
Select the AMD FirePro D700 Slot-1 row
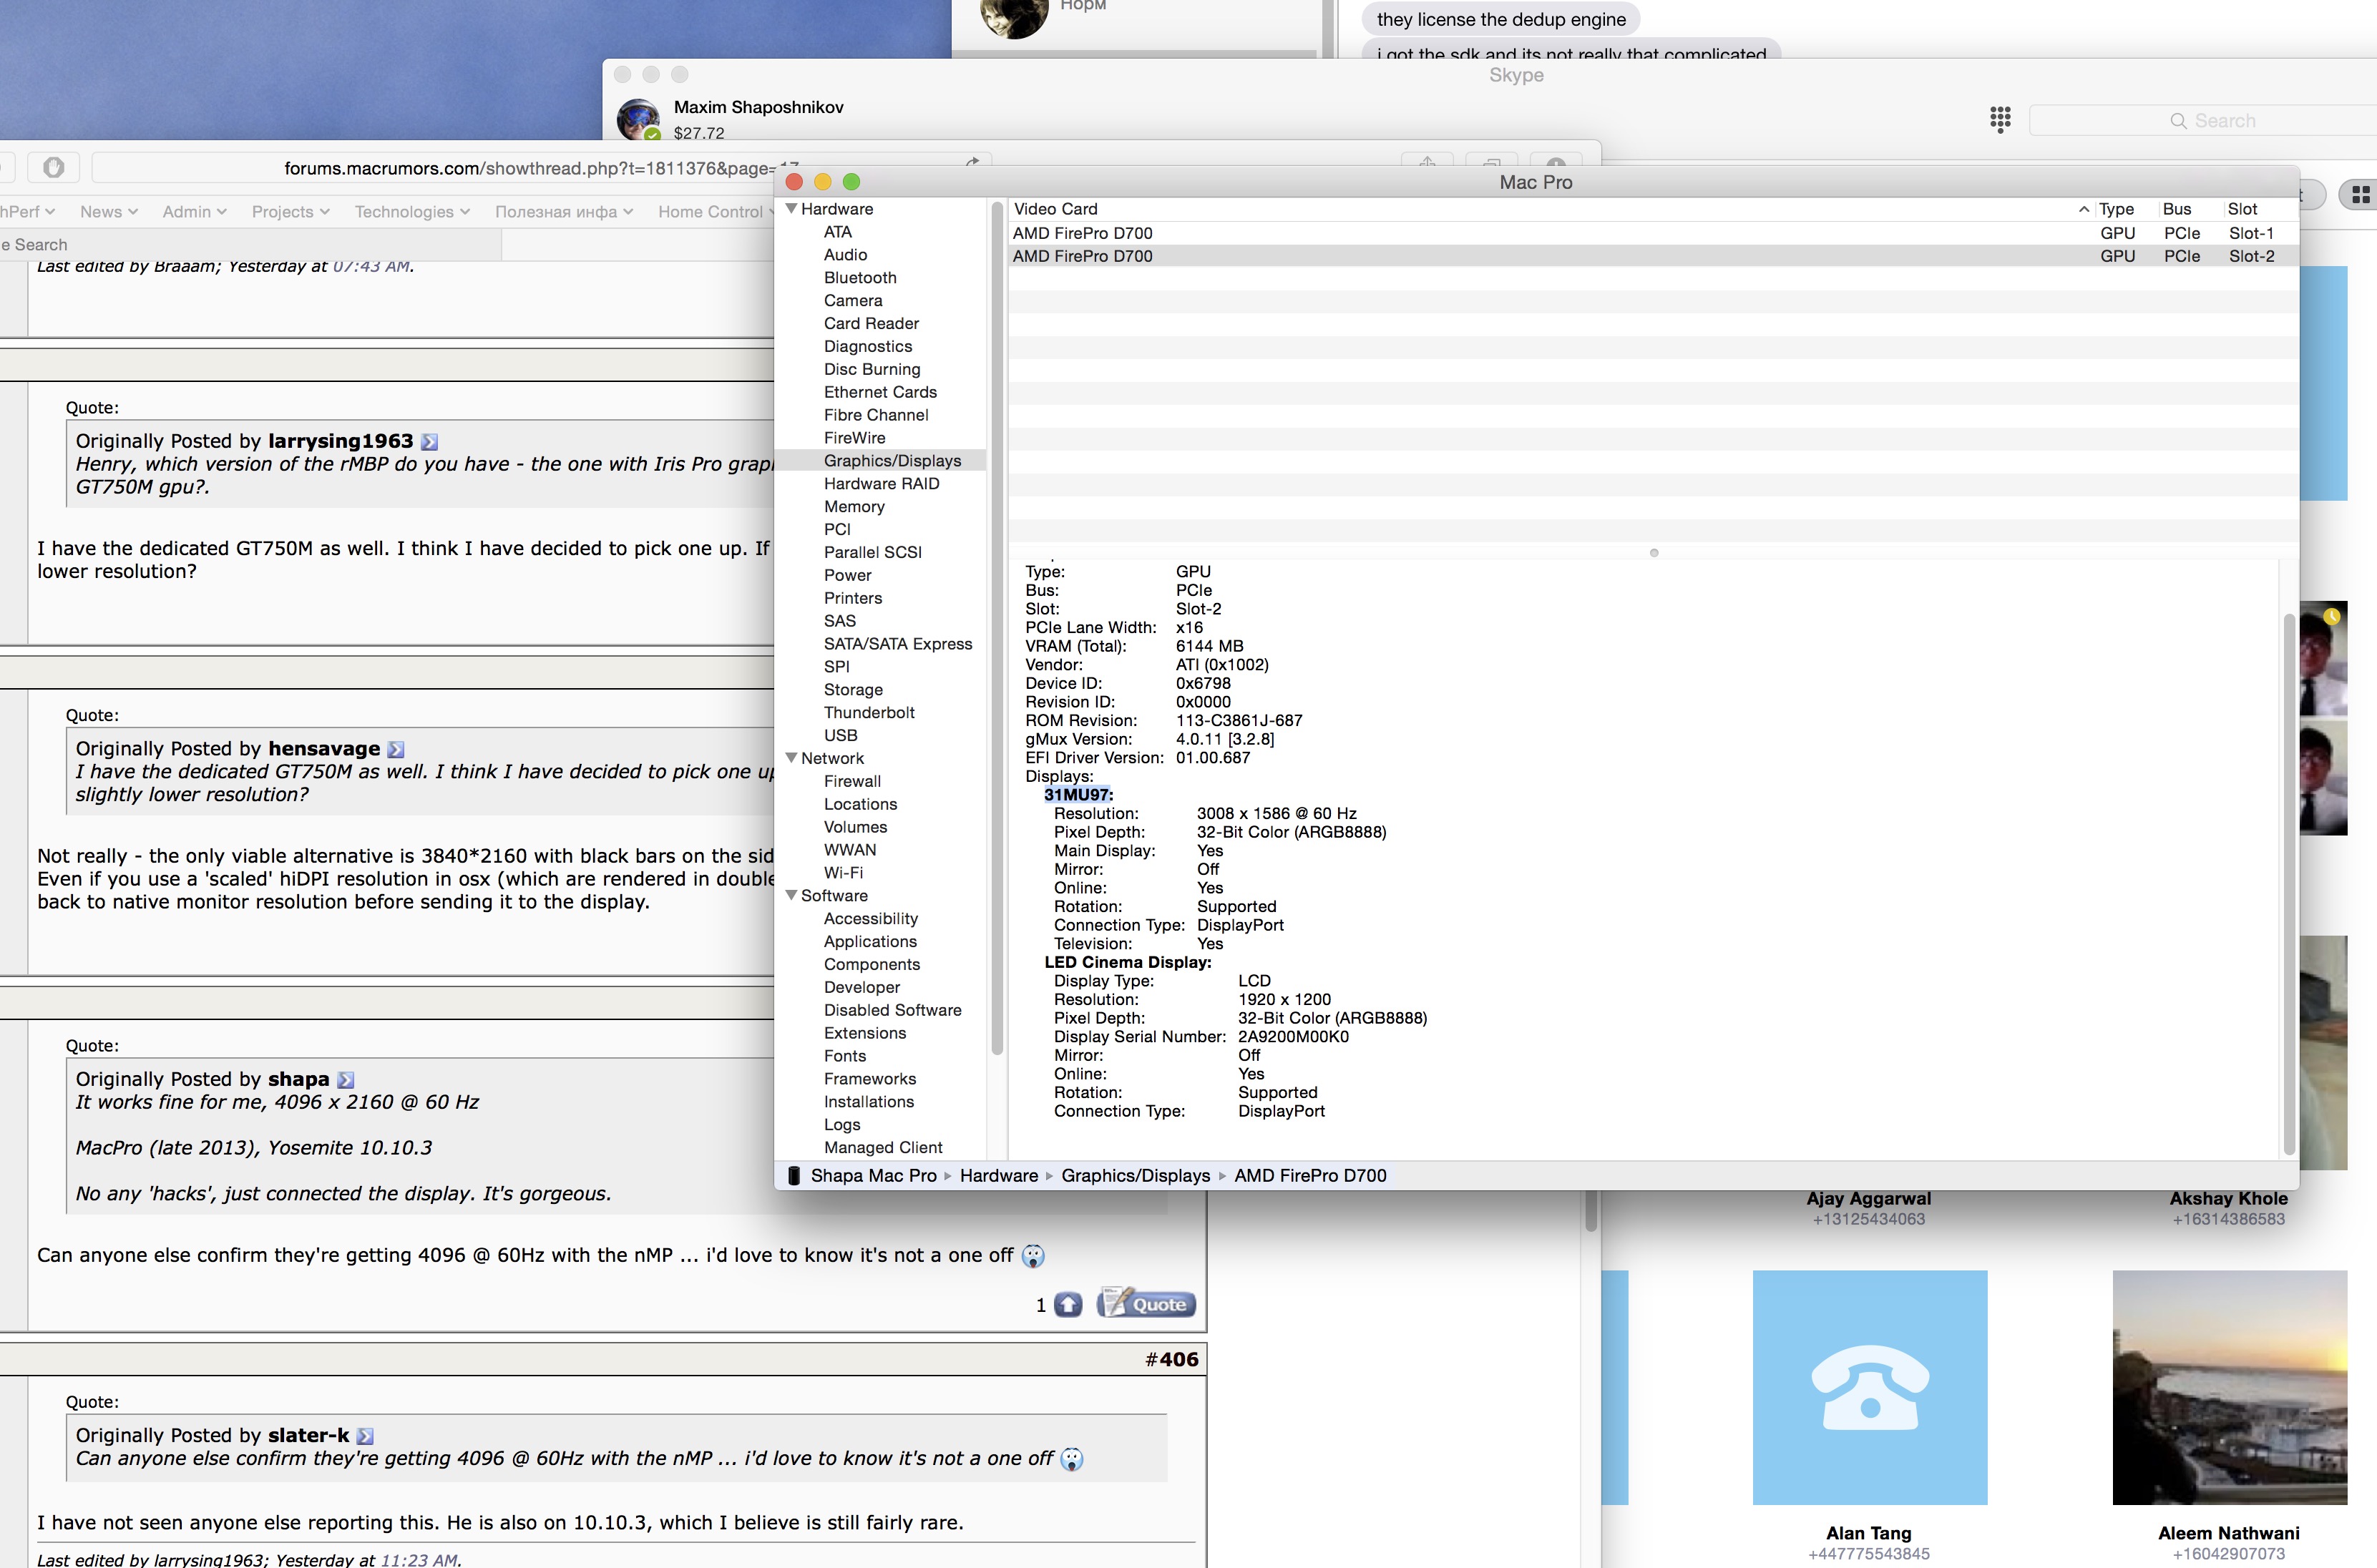[1653, 233]
